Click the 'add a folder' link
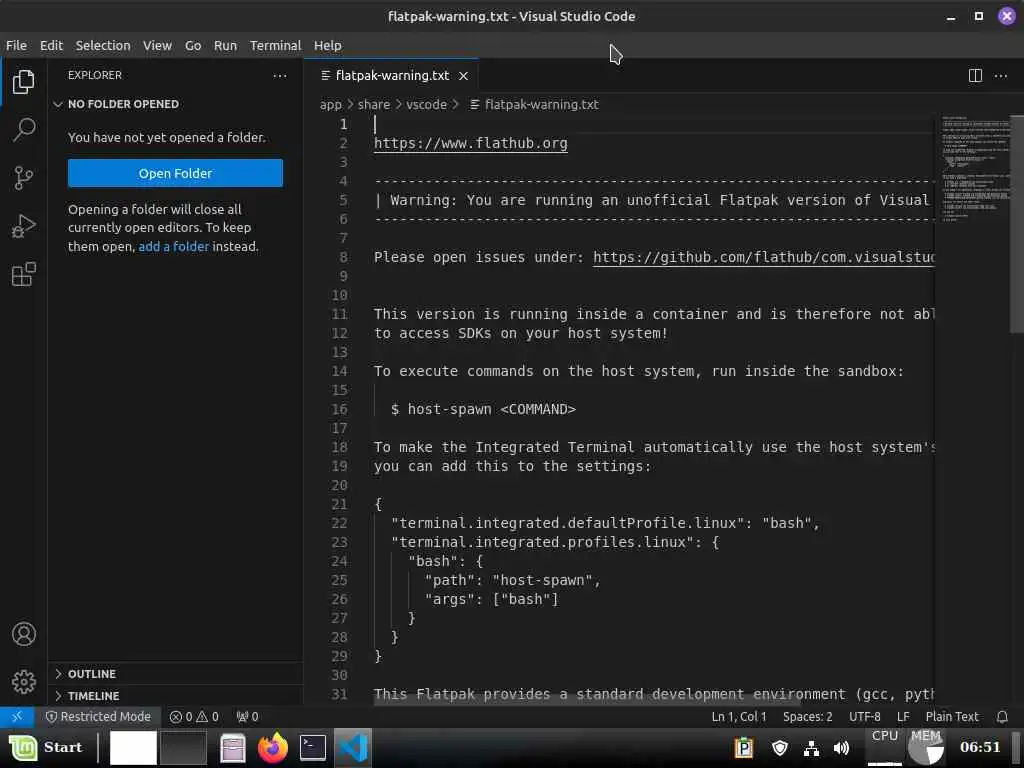The height and width of the screenshot is (768, 1024). (174, 246)
